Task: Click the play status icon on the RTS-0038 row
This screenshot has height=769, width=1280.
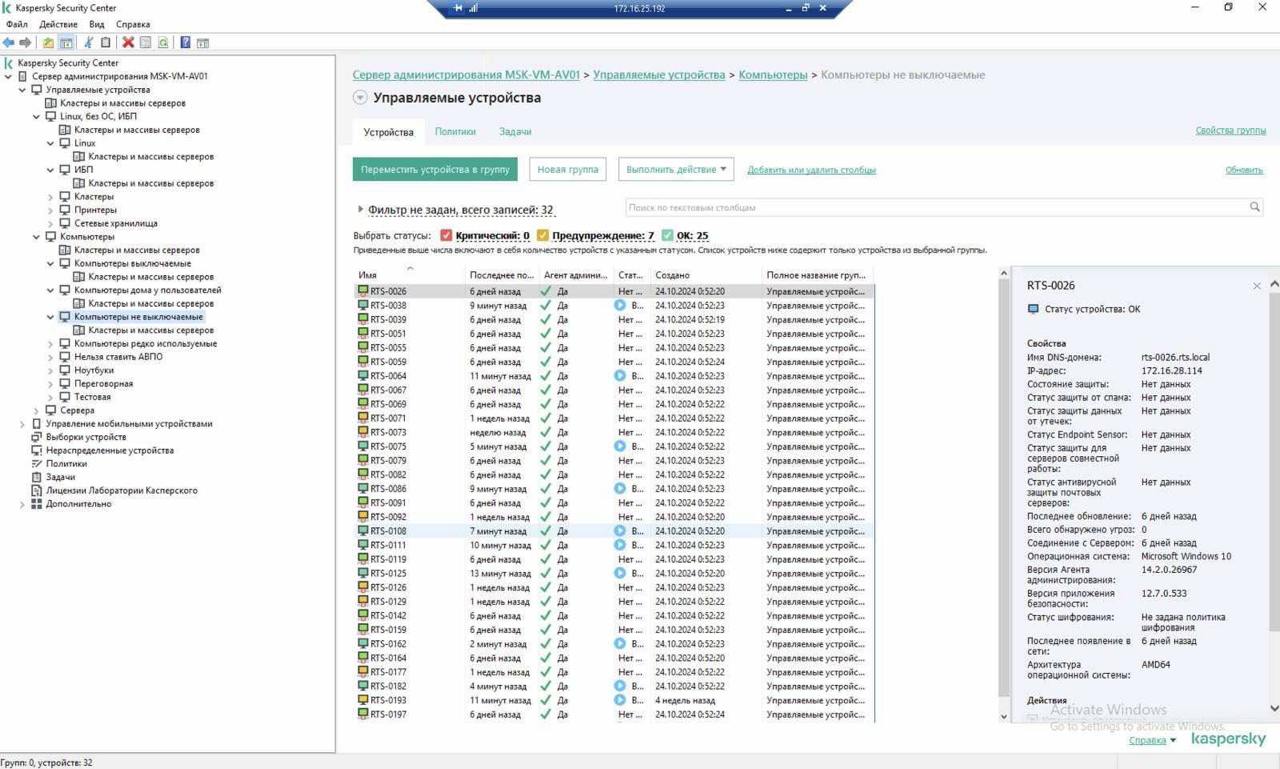Action: click(620, 305)
